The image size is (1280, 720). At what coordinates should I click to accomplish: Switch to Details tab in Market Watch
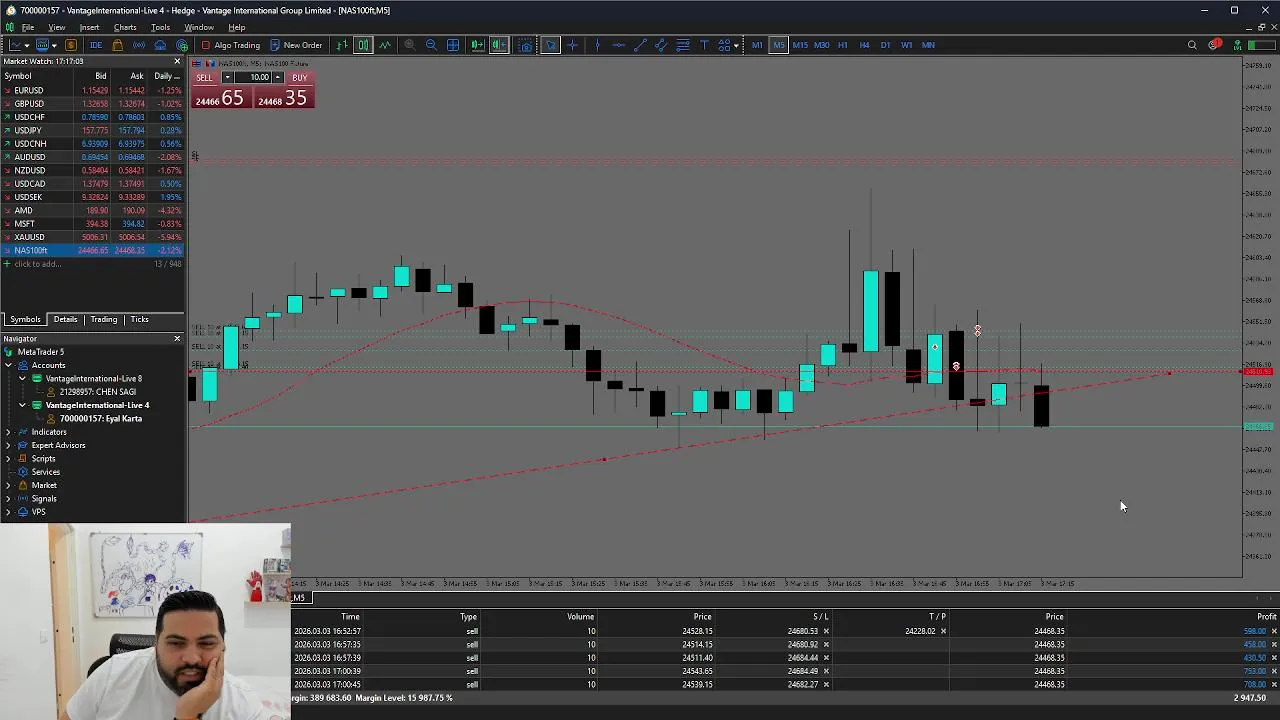(65, 319)
